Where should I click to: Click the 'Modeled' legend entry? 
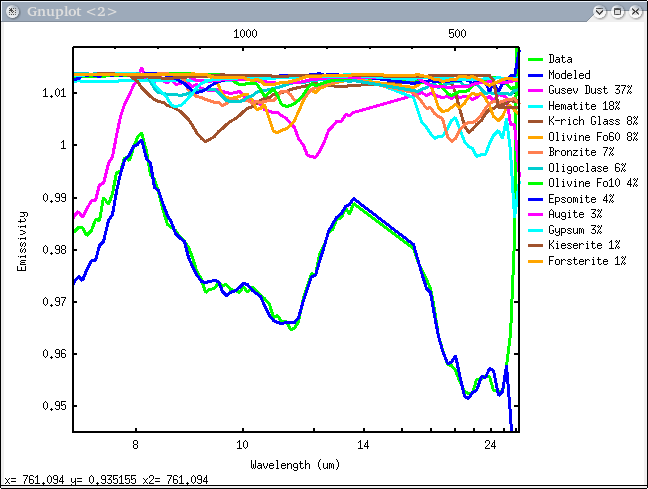click(x=569, y=75)
